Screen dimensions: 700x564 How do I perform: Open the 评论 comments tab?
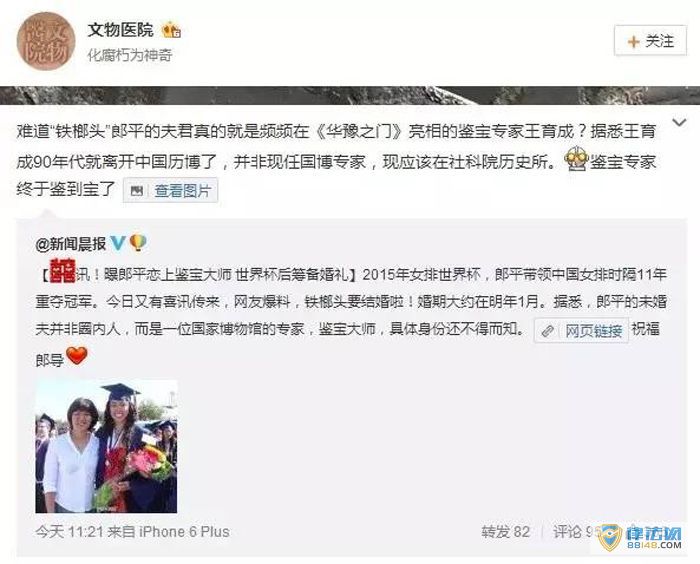tap(576, 531)
